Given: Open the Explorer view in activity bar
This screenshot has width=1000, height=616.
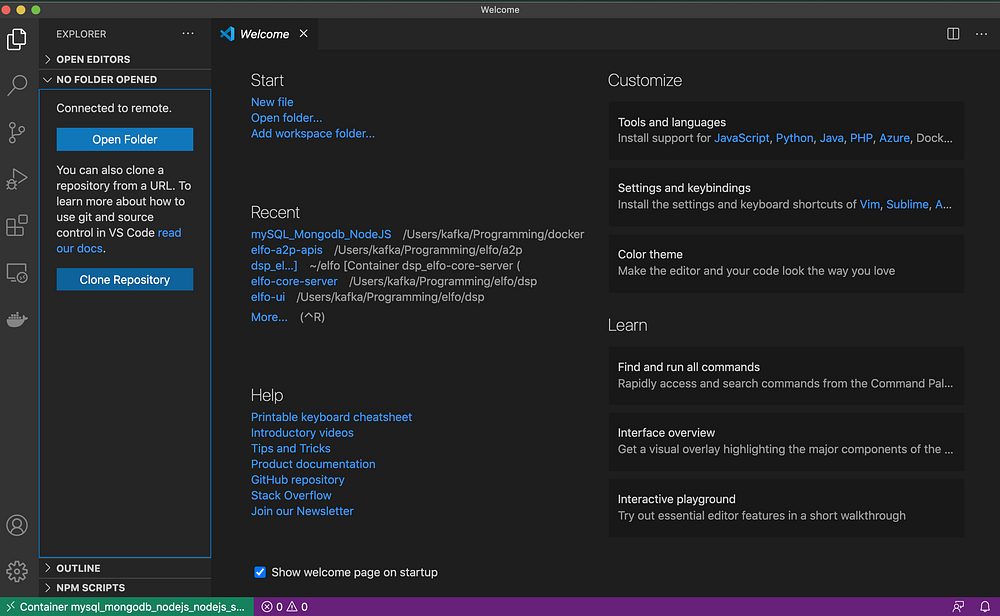Looking at the screenshot, I should pos(17,40).
